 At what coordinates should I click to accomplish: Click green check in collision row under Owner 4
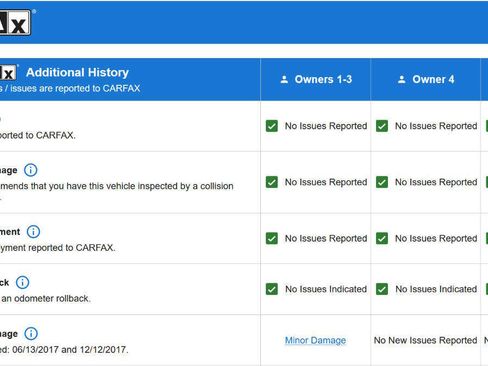[382, 182]
